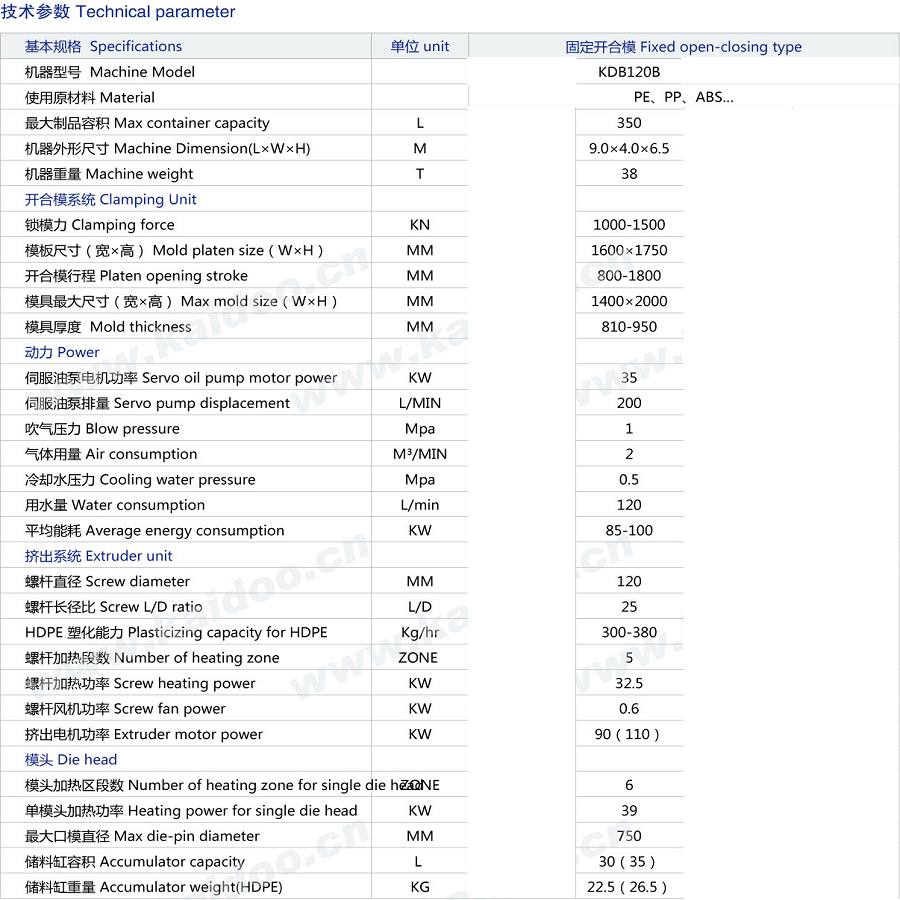Viewport: 900px width, 900px height.
Task: Select the container capacity value "350"
Action: [x=629, y=123]
